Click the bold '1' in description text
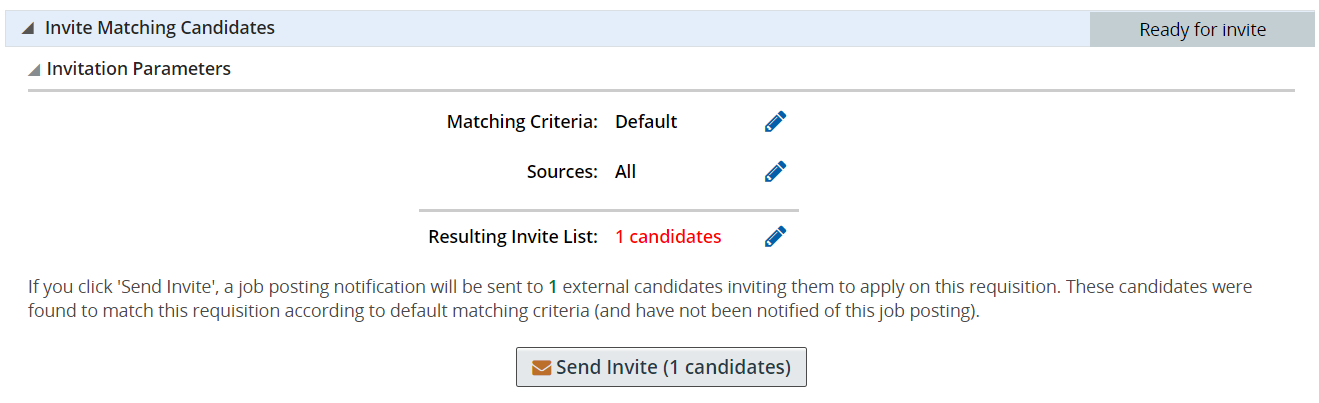 click(x=553, y=288)
